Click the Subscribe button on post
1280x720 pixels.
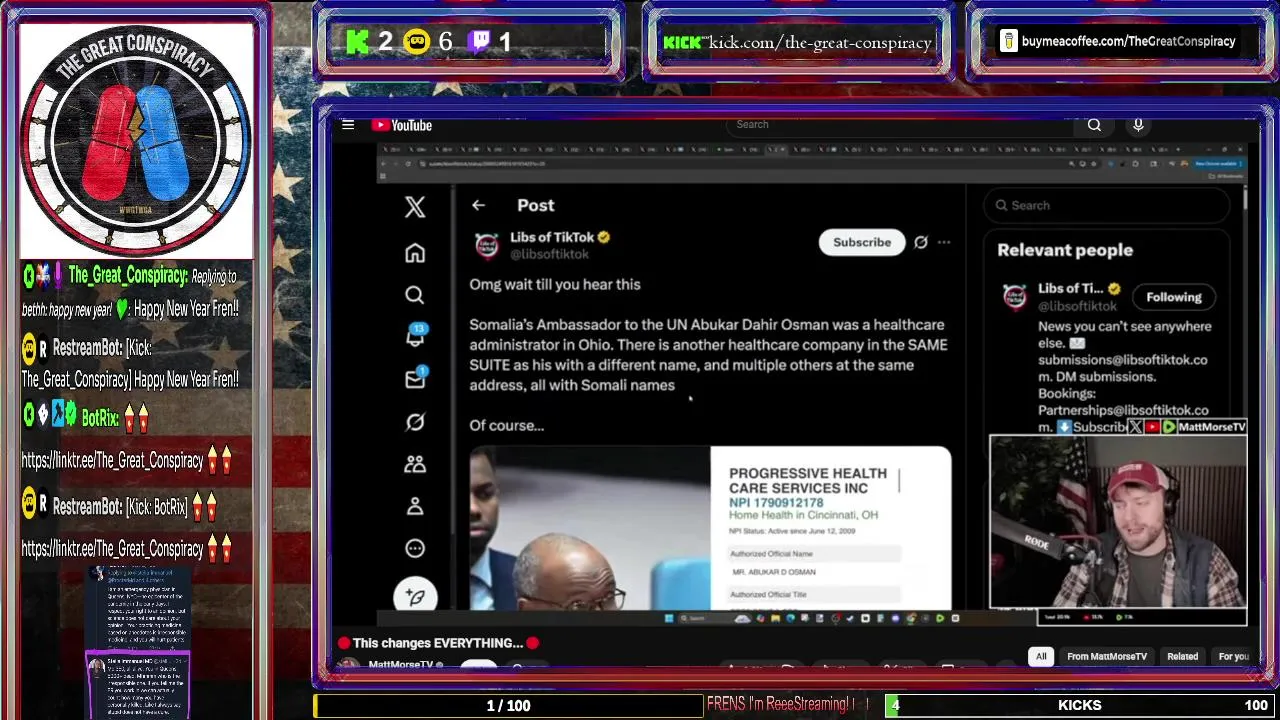click(x=862, y=242)
